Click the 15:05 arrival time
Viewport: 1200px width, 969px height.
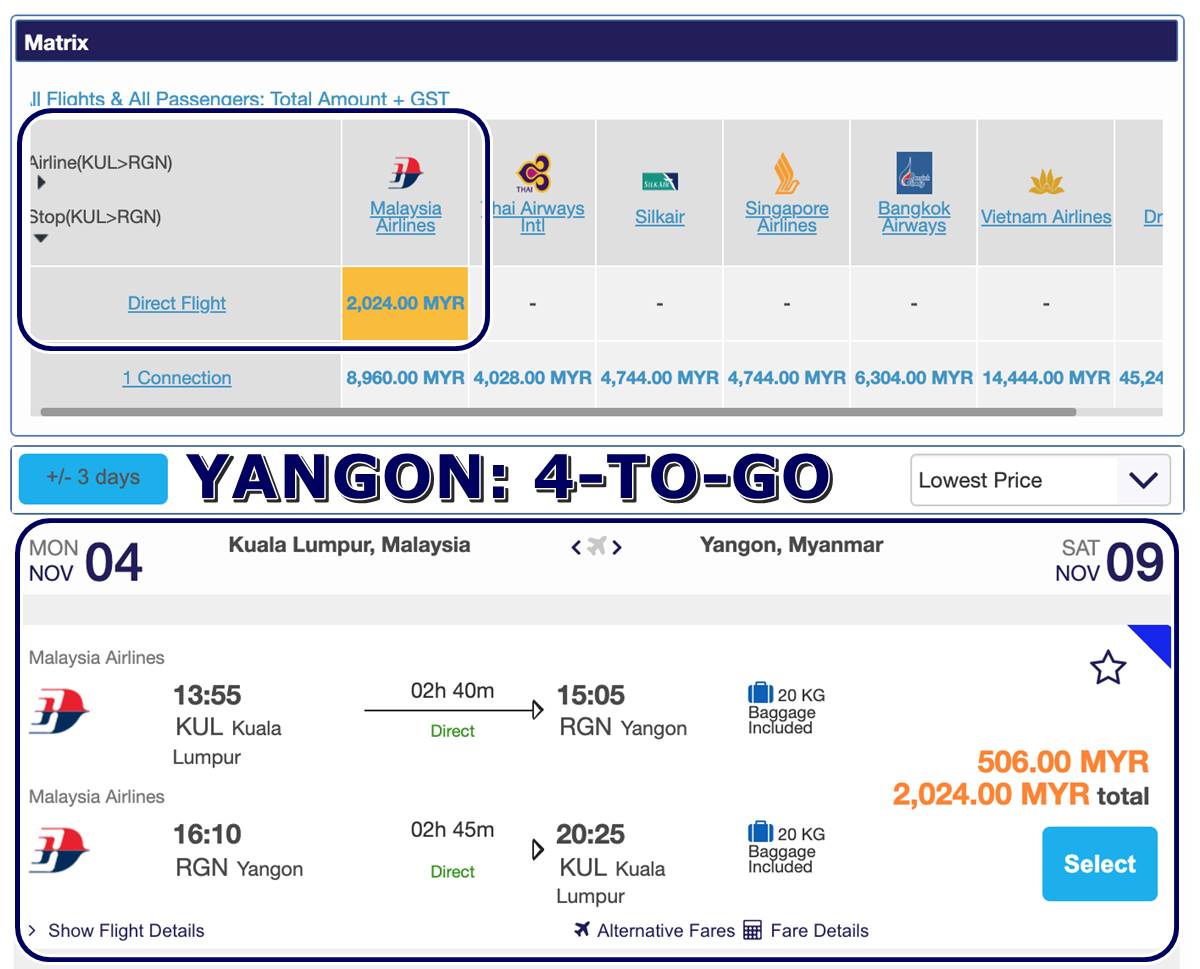[x=592, y=695]
